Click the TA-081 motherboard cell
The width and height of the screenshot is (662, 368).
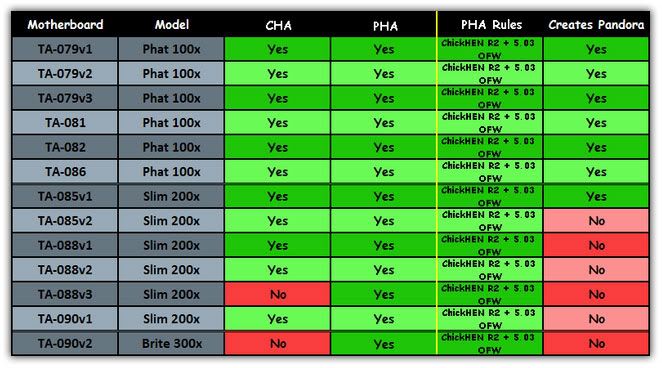(65, 123)
